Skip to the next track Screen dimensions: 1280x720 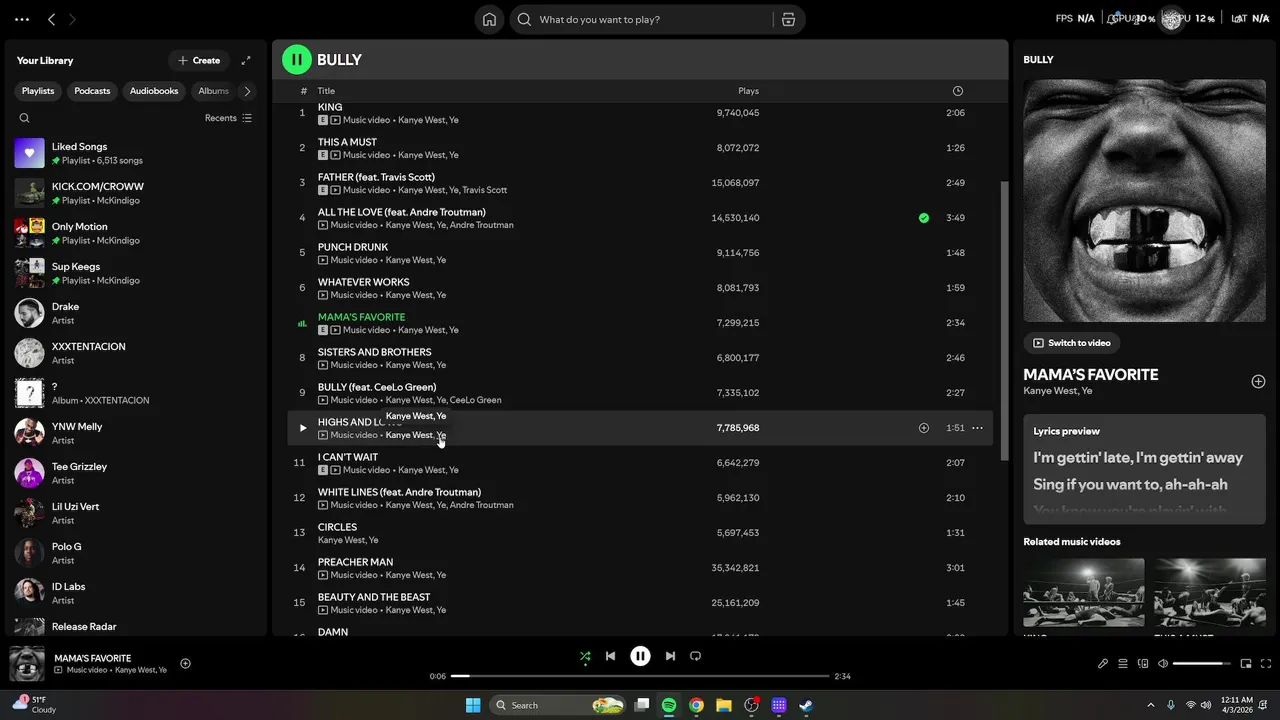(670, 656)
